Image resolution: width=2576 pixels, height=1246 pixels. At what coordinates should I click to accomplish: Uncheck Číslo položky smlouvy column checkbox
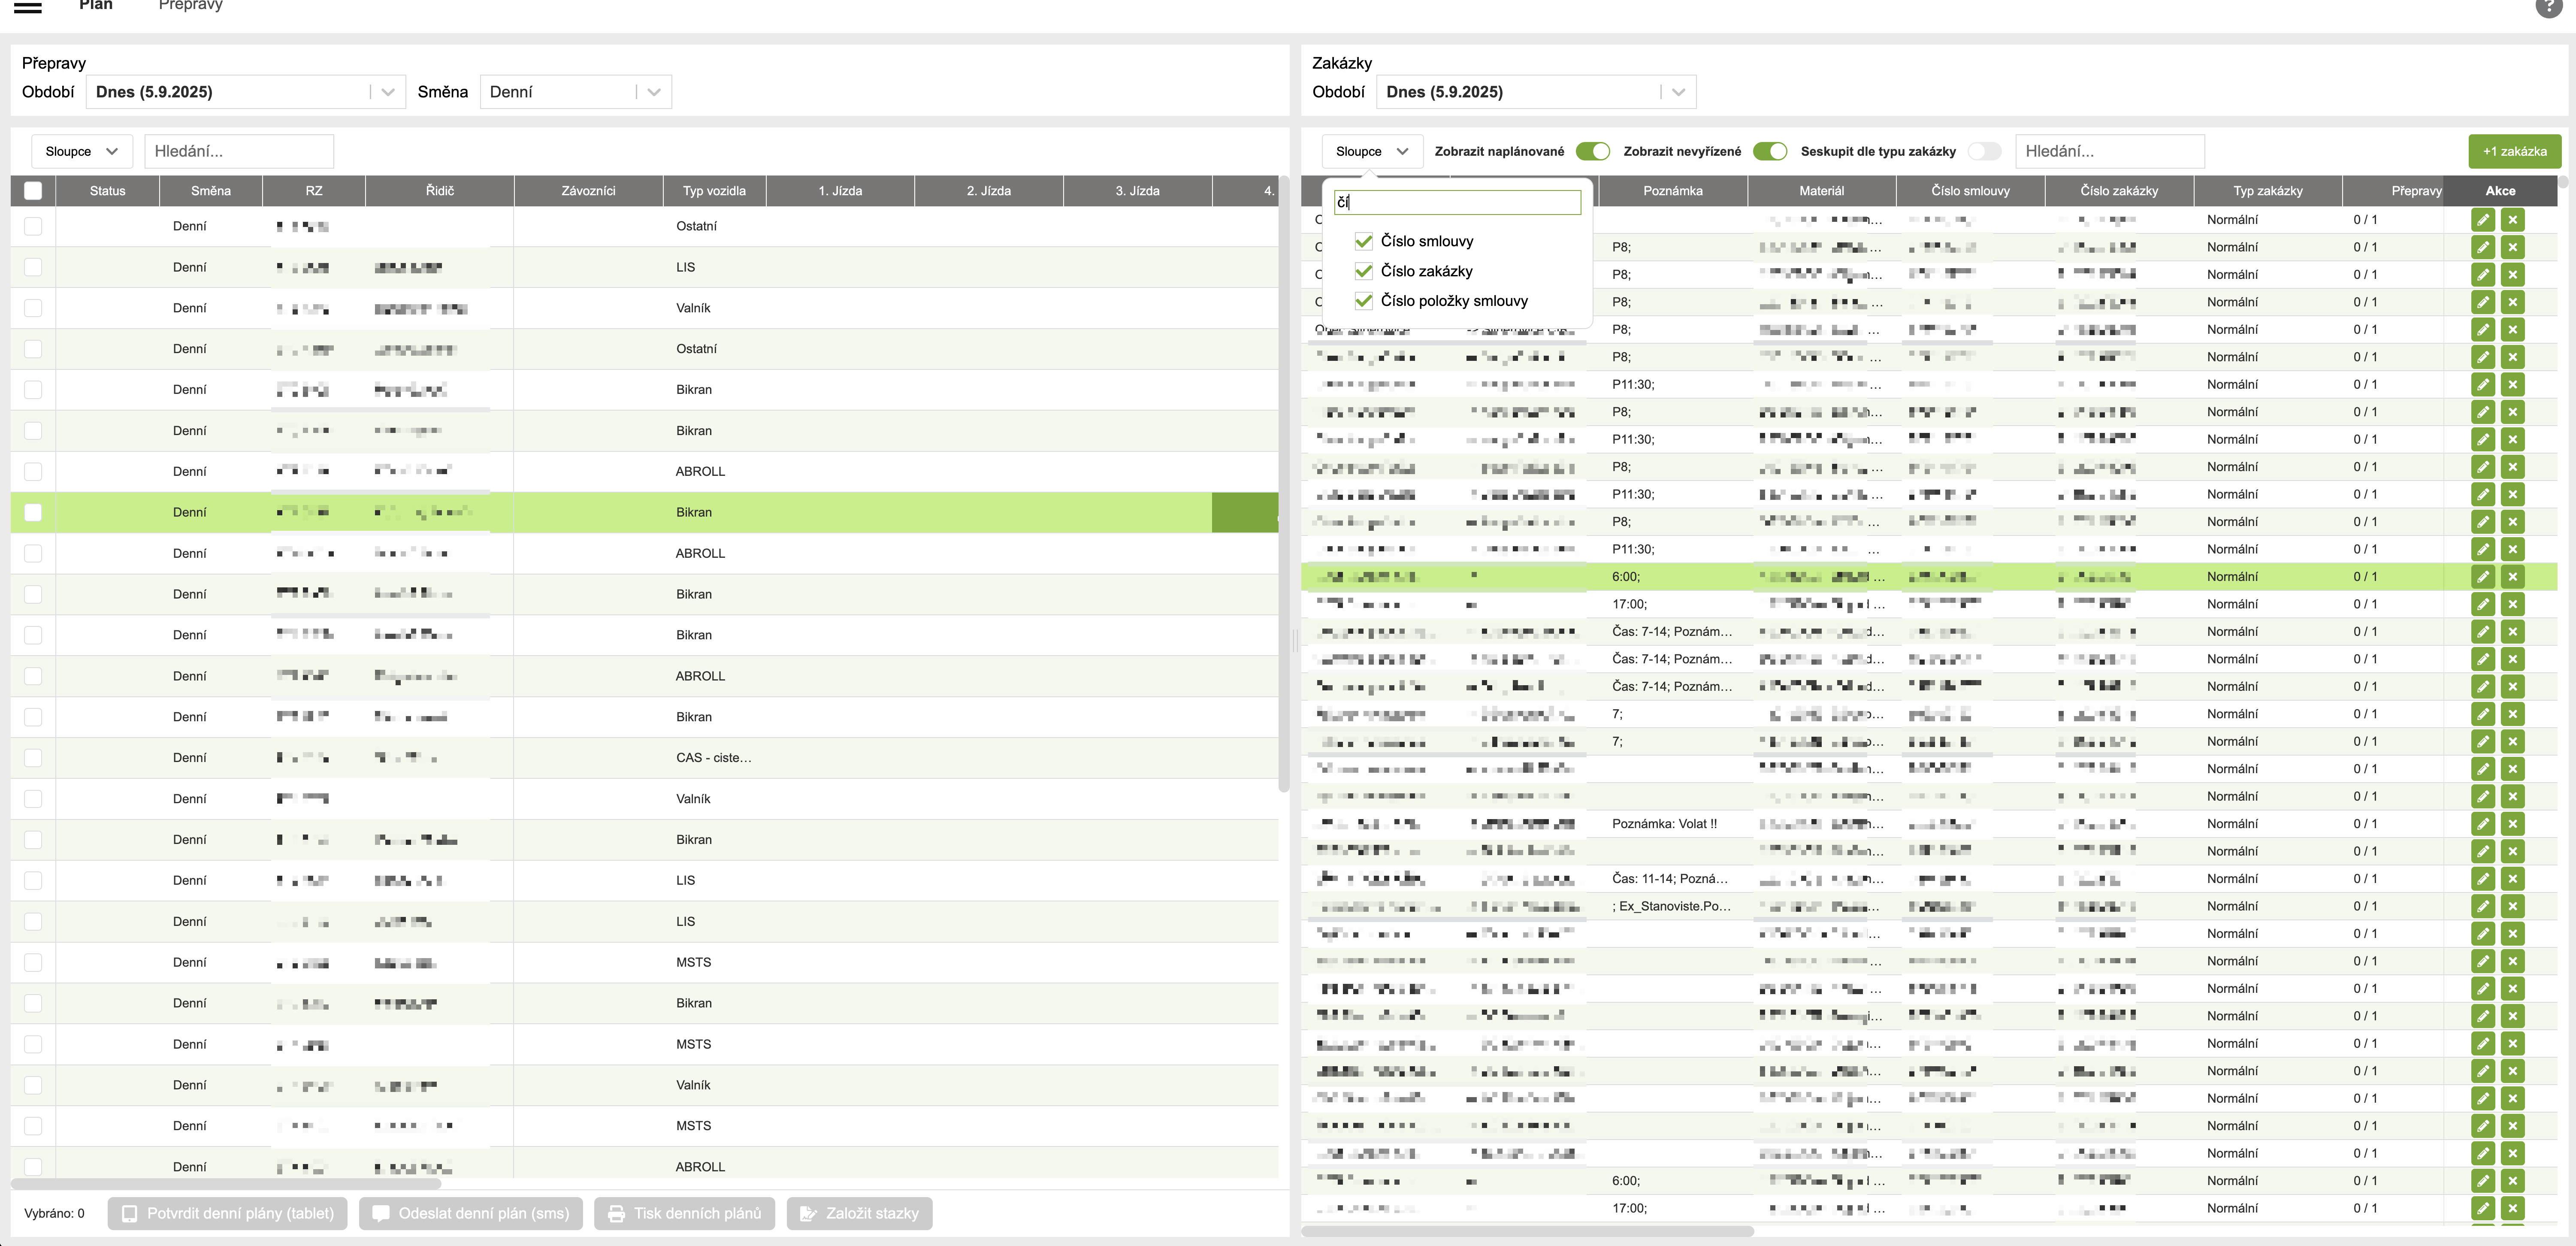[x=1363, y=301]
